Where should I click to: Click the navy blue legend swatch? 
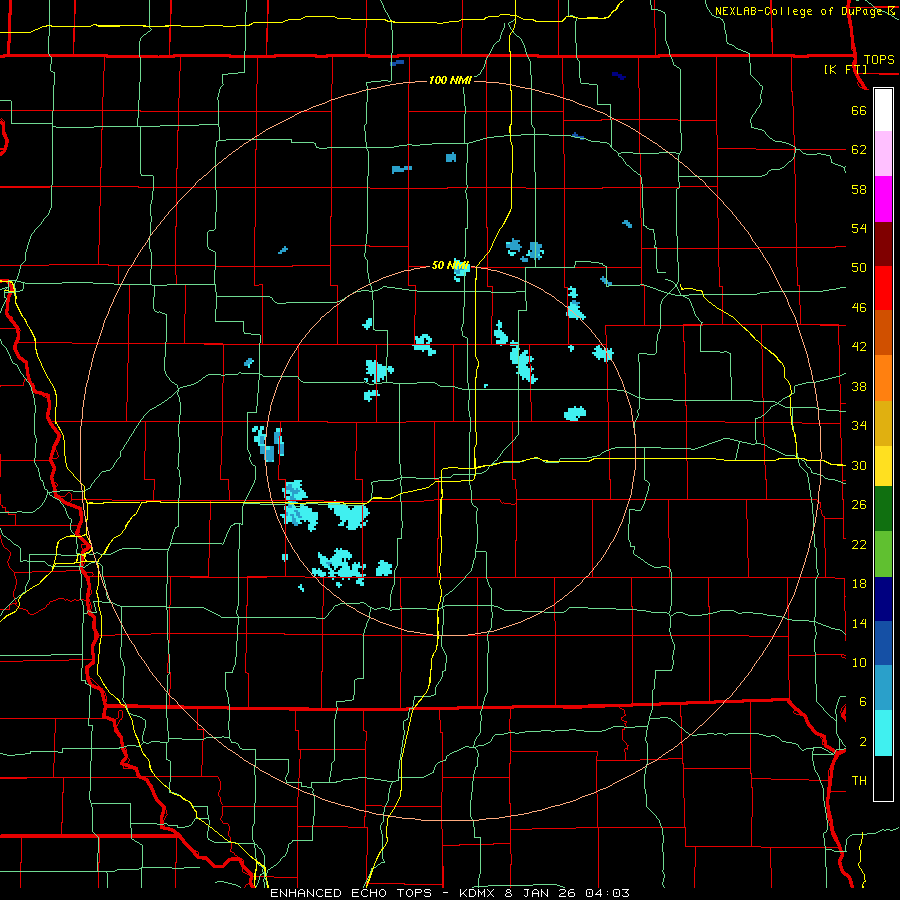click(x=883, y=599)
